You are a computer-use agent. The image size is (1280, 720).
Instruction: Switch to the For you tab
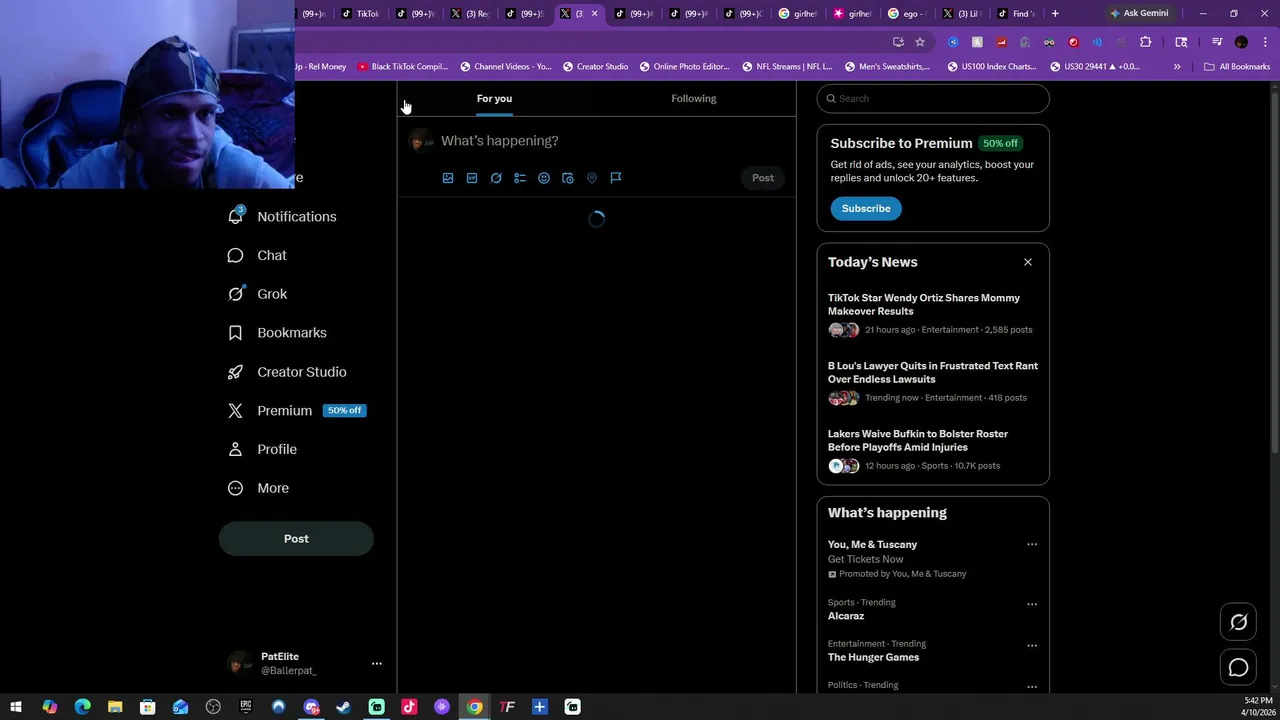494,98
